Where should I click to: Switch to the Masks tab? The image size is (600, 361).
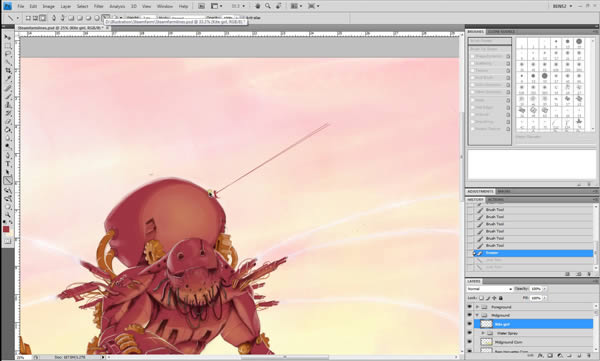click(504, 191)
